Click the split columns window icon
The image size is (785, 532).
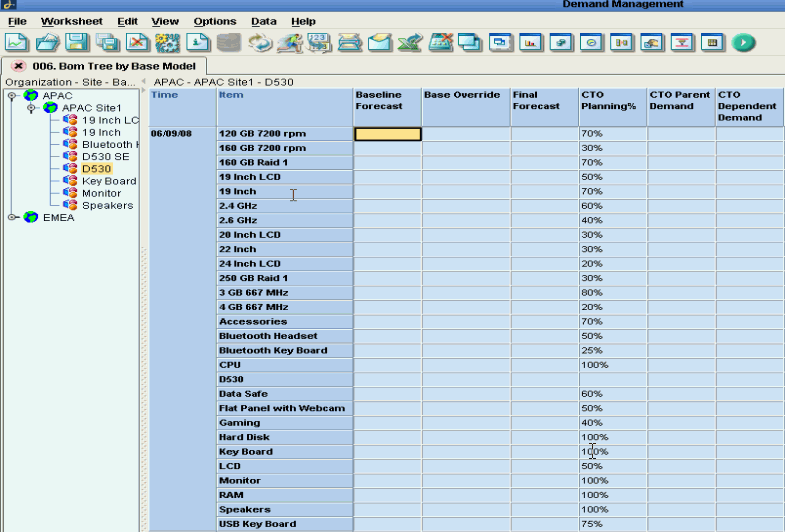pos(621,43)
